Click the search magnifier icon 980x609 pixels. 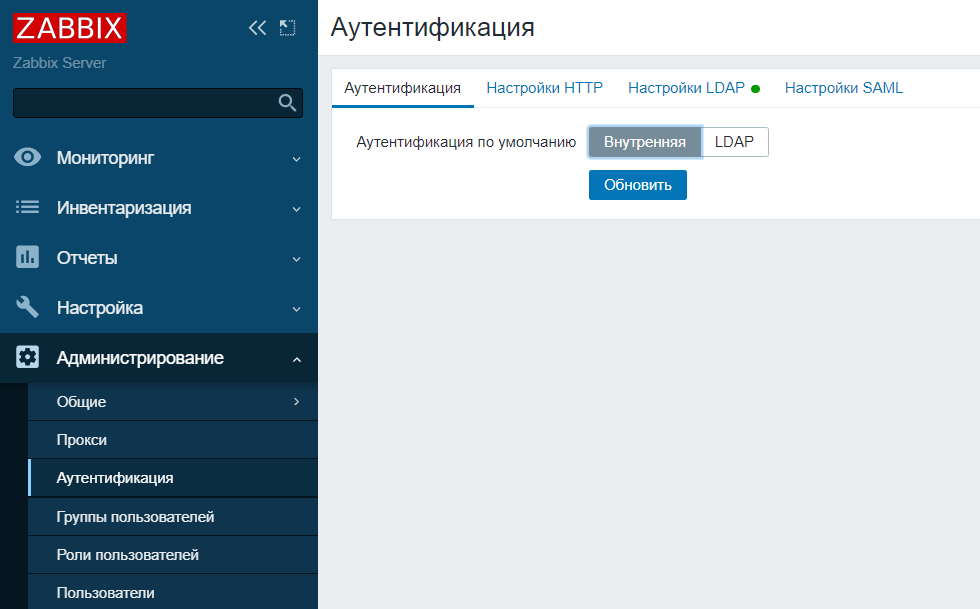click(x=287, y=103)
